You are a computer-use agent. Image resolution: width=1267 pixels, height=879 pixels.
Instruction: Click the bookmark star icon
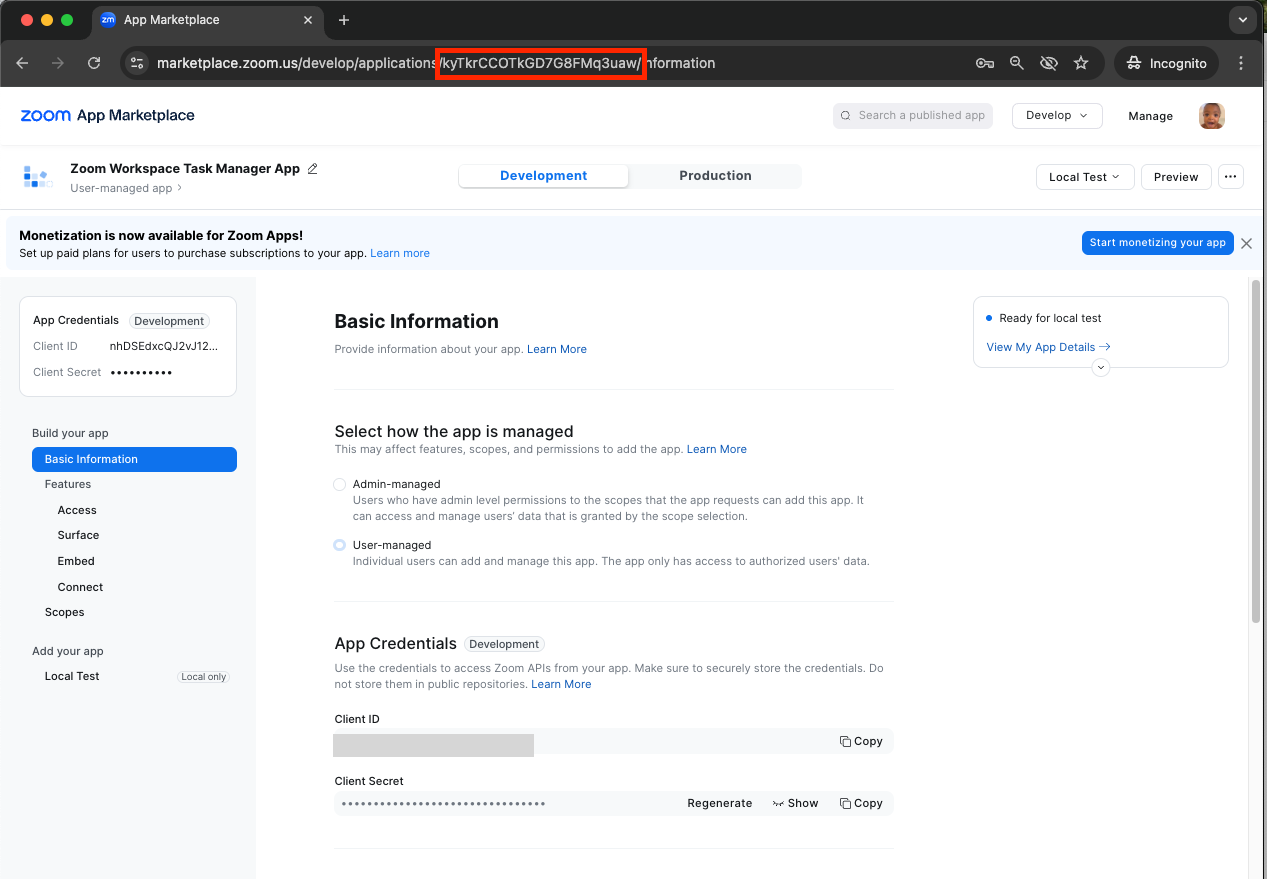(x=1080, y=62)
